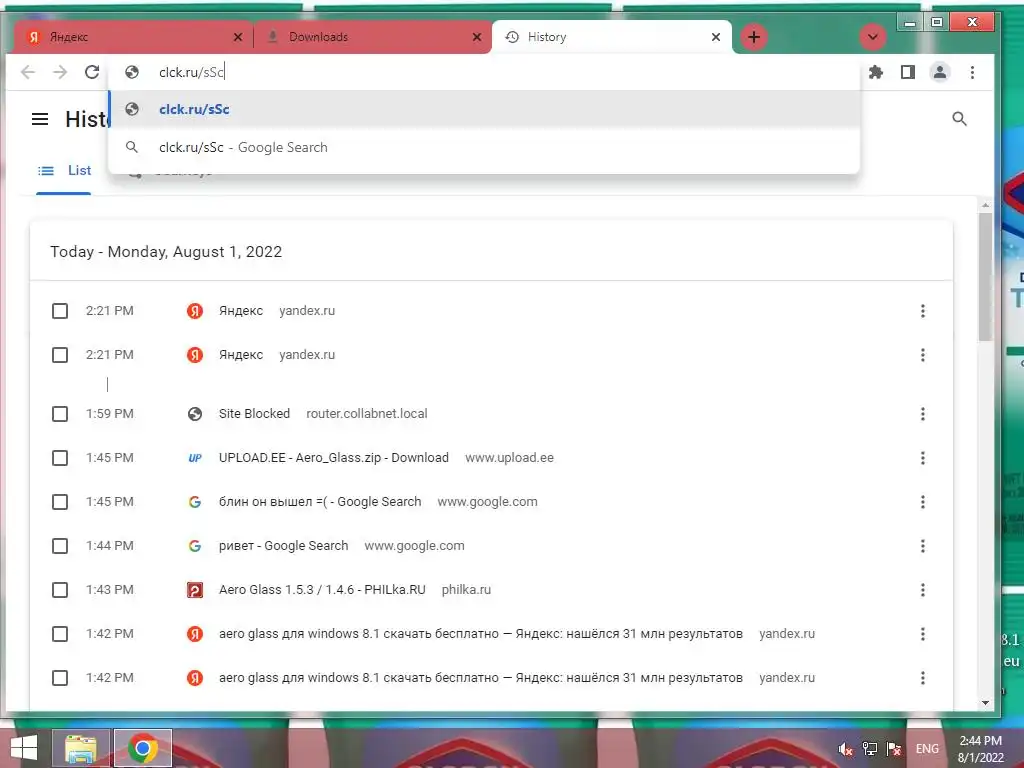Open actions menu for блин он вышел entry
The height and width of the screenshot is (768, 1024).
pos(923,502)
